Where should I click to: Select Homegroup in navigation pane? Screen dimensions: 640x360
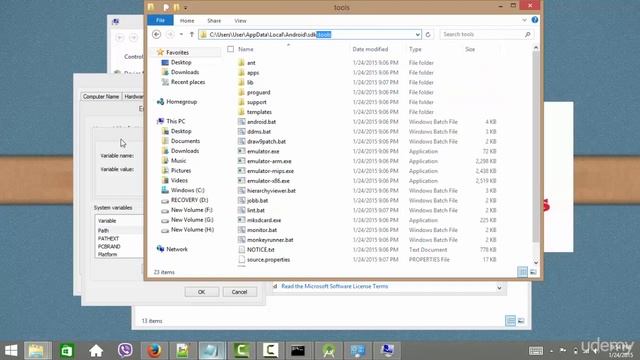pos(182,102)
